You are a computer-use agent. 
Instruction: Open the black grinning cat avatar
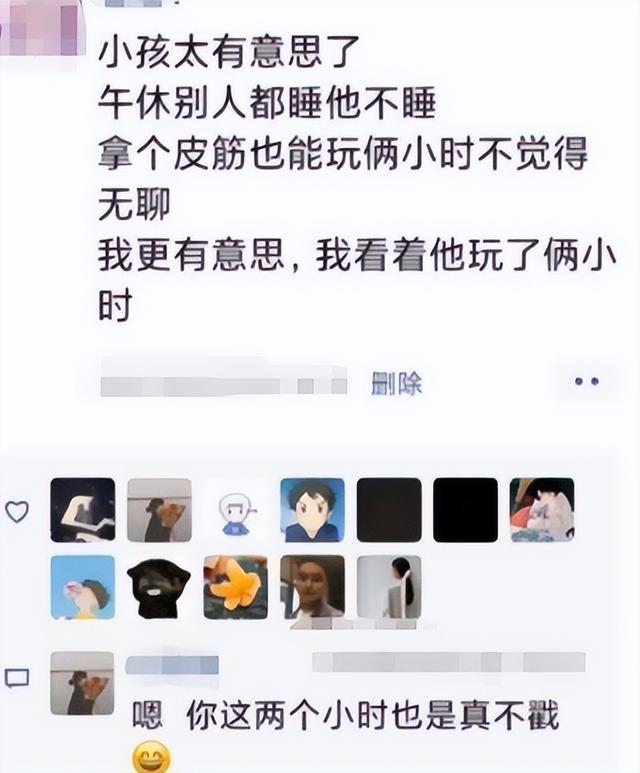pyautogui.click(x=159, y=587)
